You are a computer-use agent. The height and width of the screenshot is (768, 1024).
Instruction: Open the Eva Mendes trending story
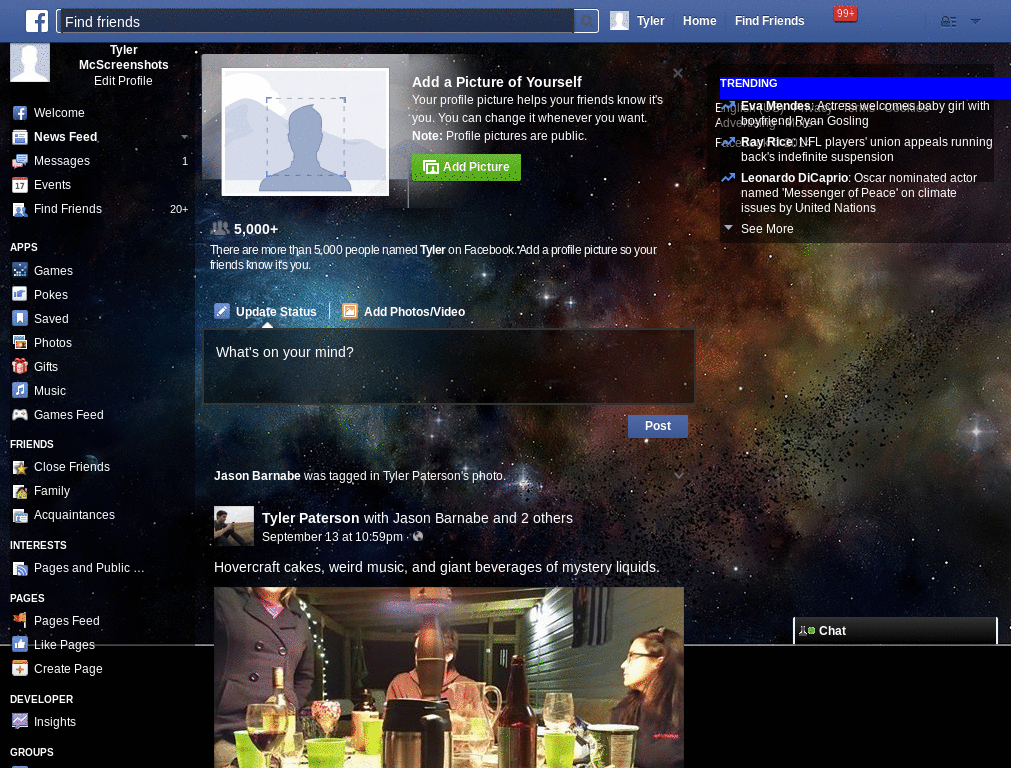[865, 113]
